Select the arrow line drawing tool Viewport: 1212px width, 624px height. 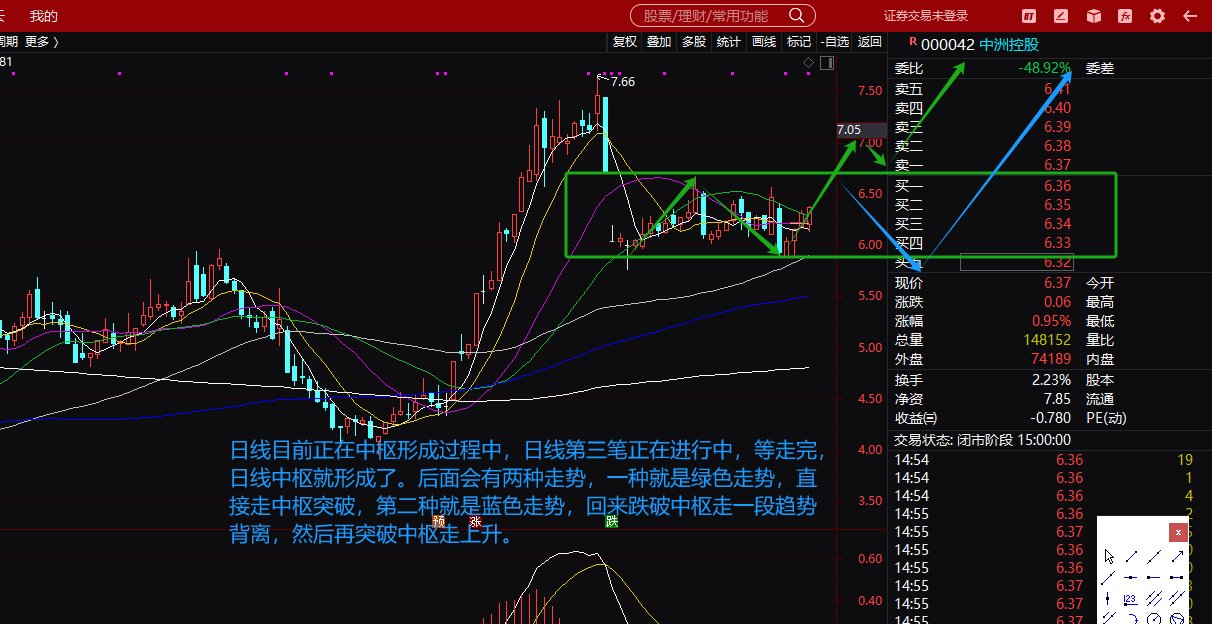(x=1177, y=557)
